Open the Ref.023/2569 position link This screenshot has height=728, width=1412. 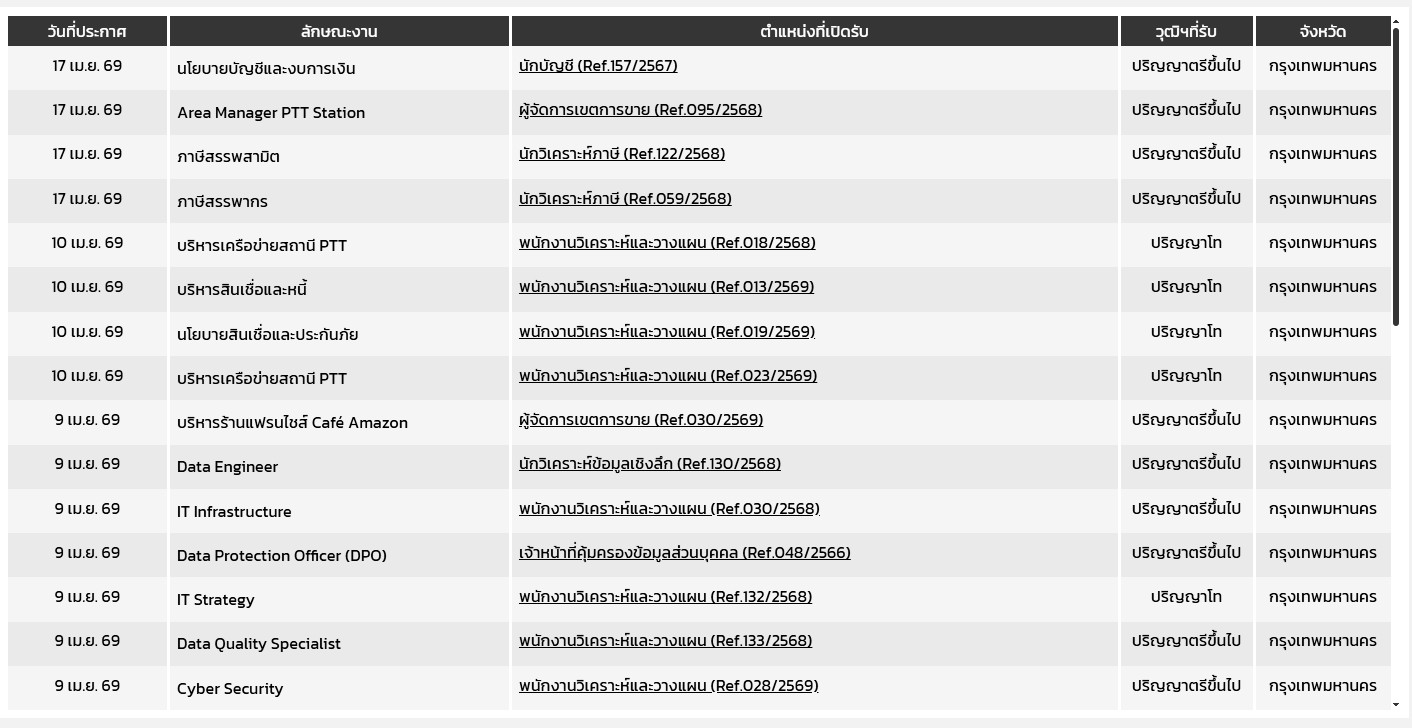(x=668, y=376)
